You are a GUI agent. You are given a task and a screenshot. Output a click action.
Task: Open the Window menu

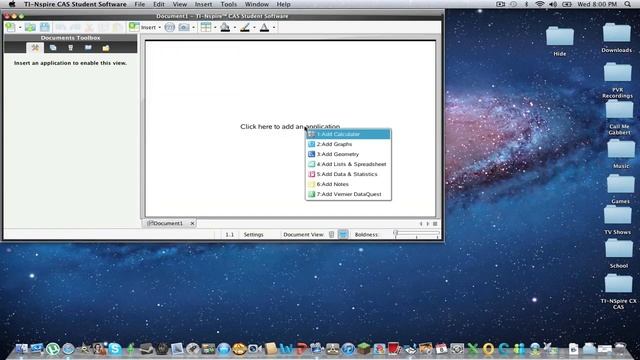click(x=256, y=4)
